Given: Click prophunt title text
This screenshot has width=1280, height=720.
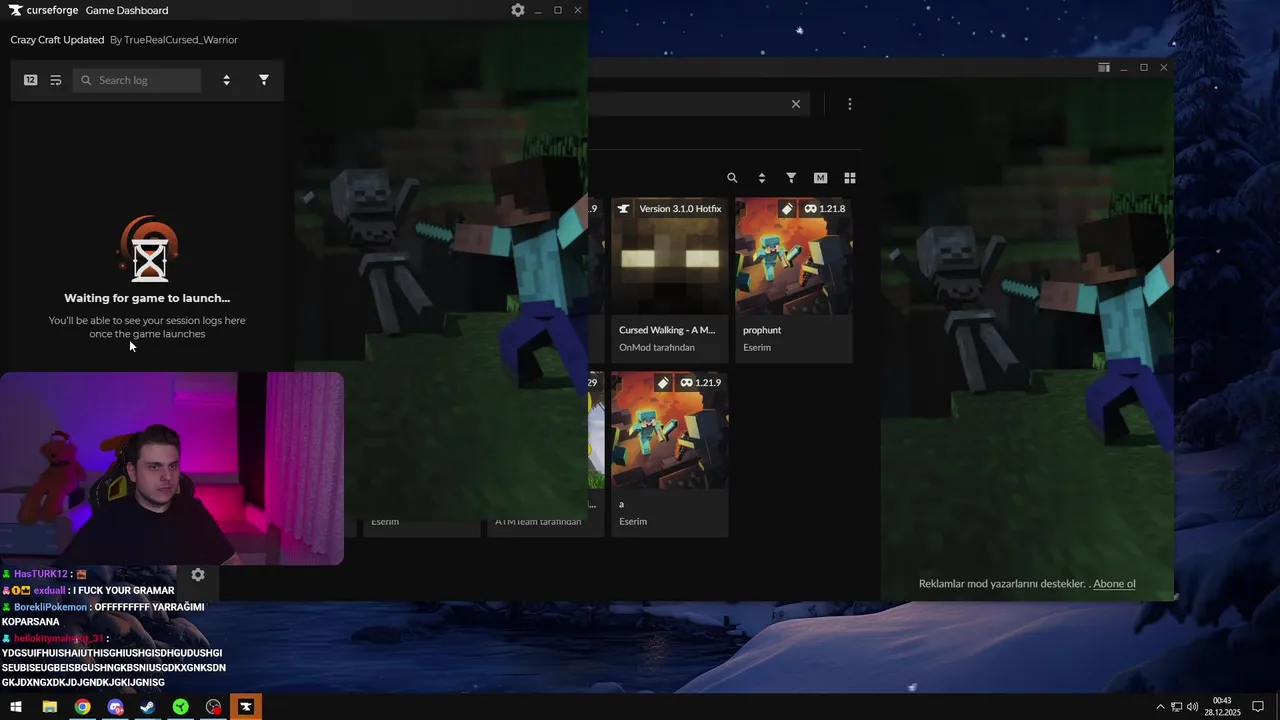Looking at the screenshot, I should point(762,330).
